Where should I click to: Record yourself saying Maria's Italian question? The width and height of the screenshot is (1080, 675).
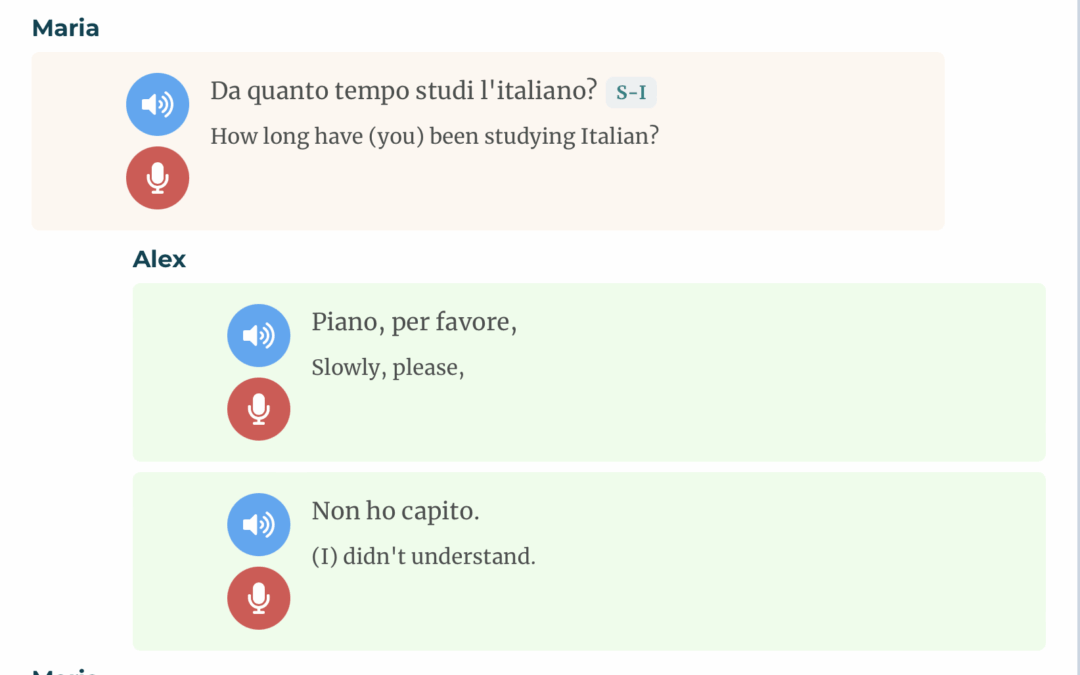[158, 178]
